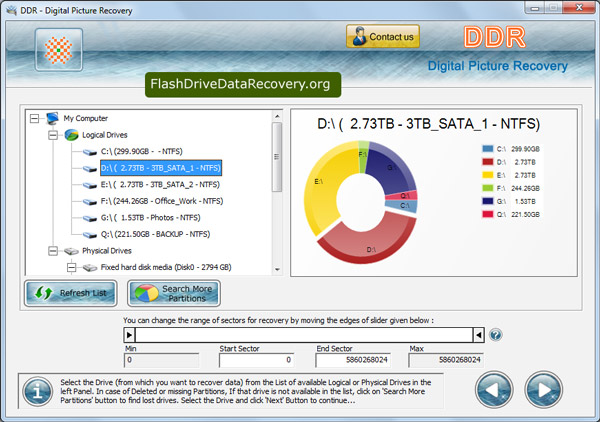Click the drive tree scrollbar thumb
The image size is (600, 422).
(277, 157)
